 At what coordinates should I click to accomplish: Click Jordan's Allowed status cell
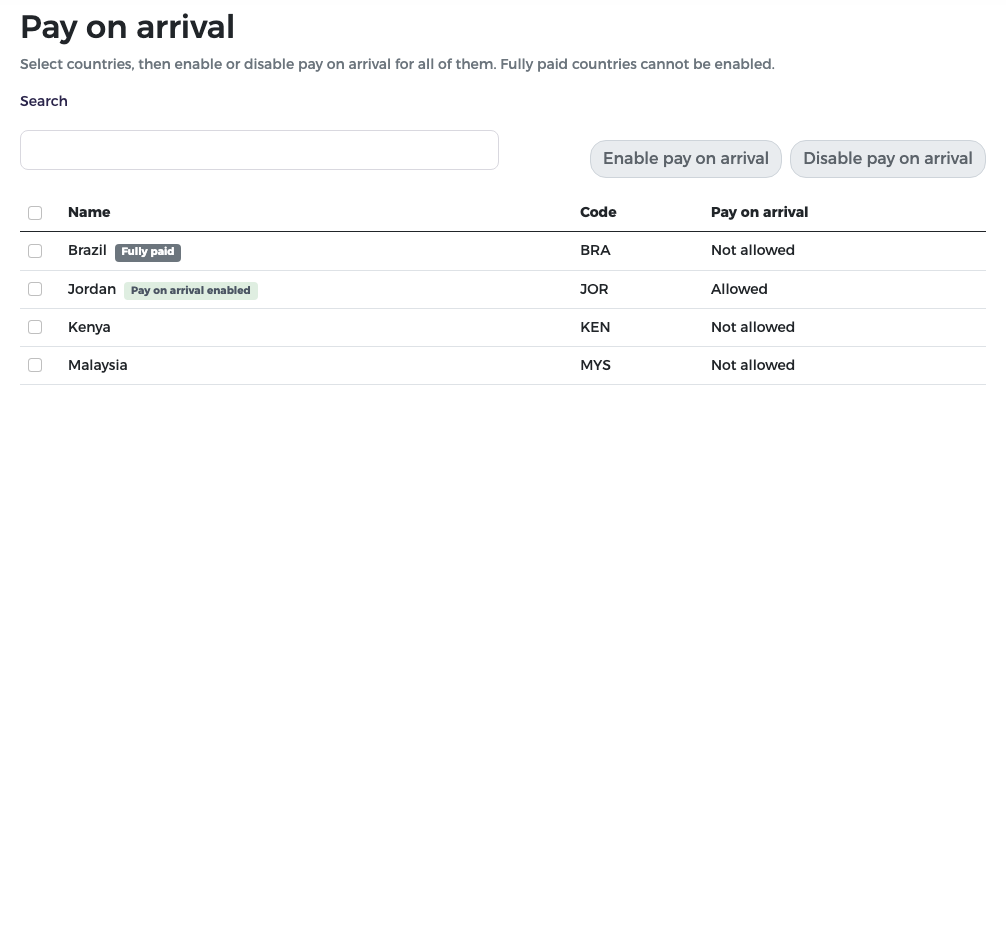pyautogui.click(x=739, y=289)
